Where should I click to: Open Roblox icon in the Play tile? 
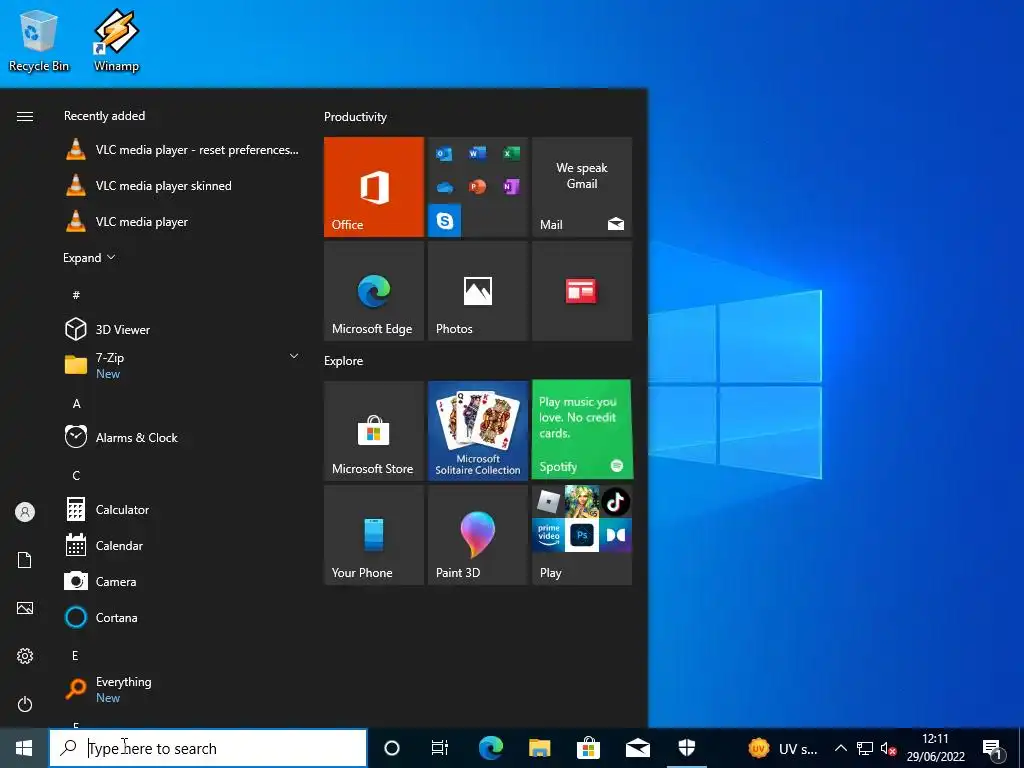549,502
